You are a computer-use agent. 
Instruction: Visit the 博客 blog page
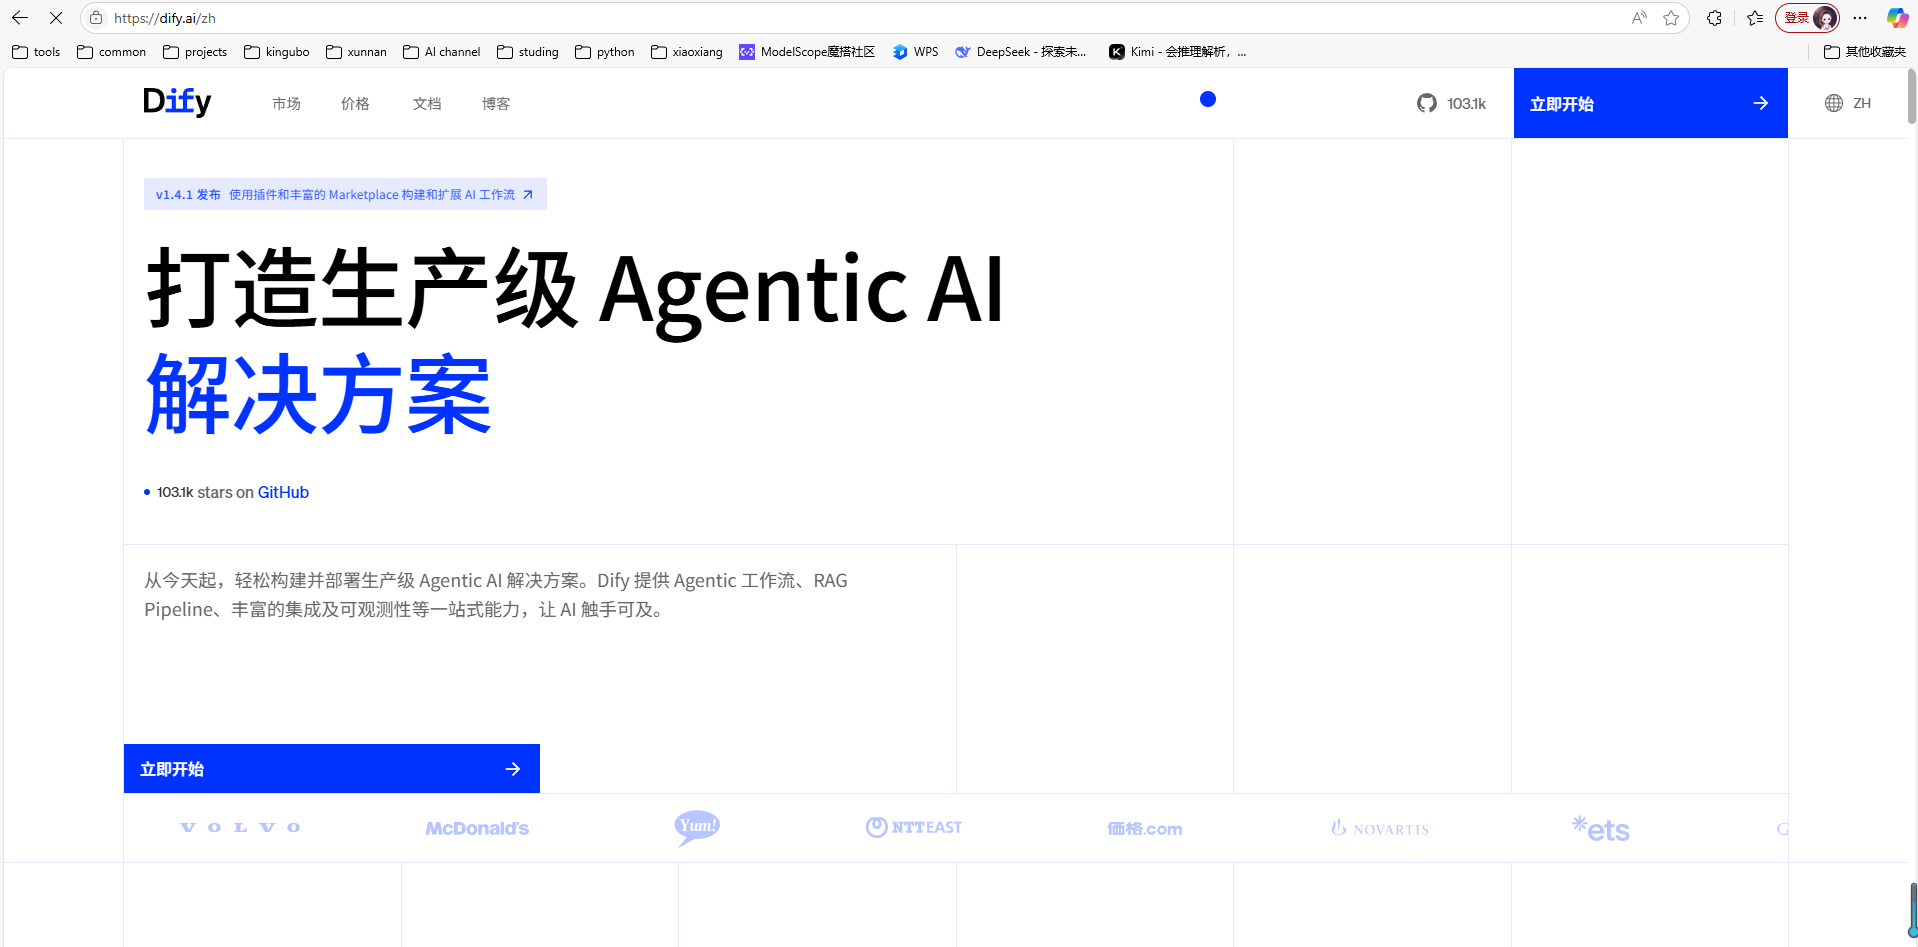496,104
